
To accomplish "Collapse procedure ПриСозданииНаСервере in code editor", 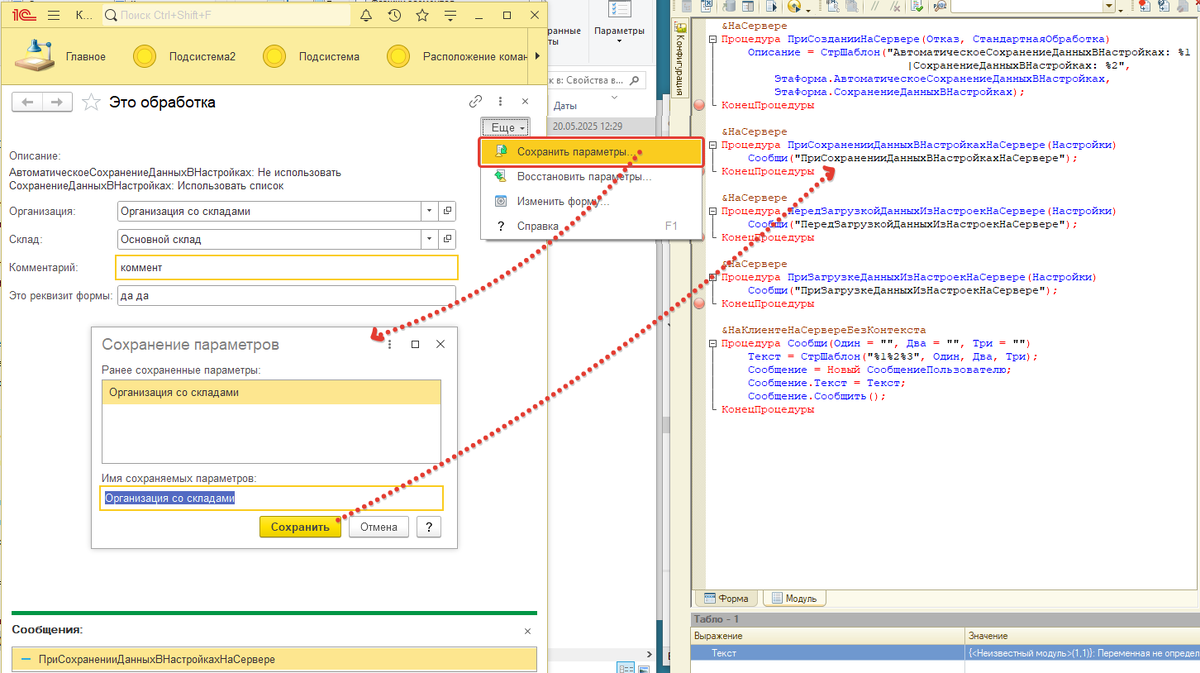I will coord(712,39).
